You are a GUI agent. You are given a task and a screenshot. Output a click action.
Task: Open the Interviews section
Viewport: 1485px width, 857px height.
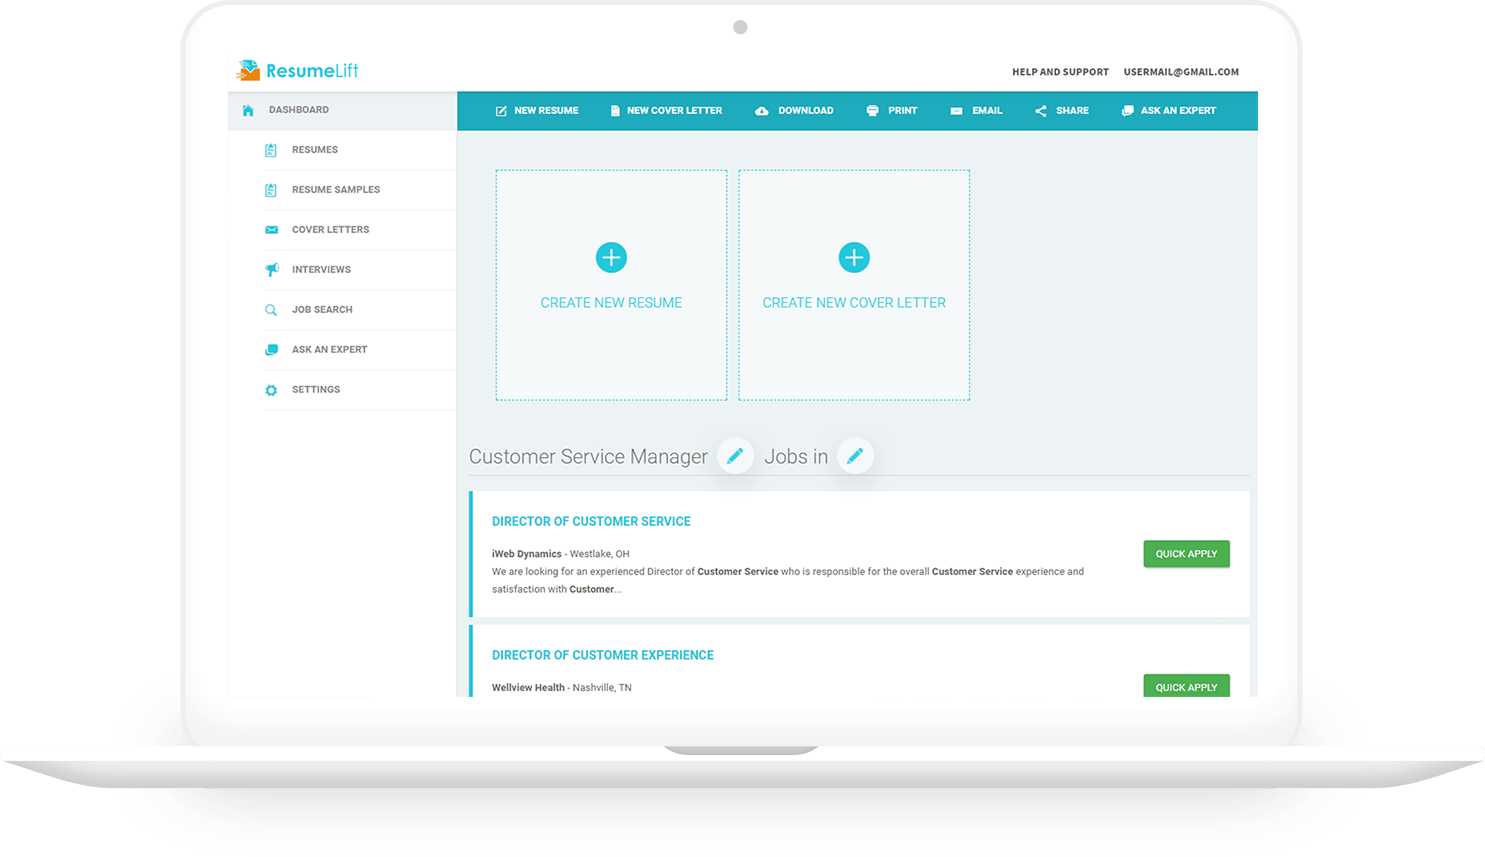(x=321, y=270)
